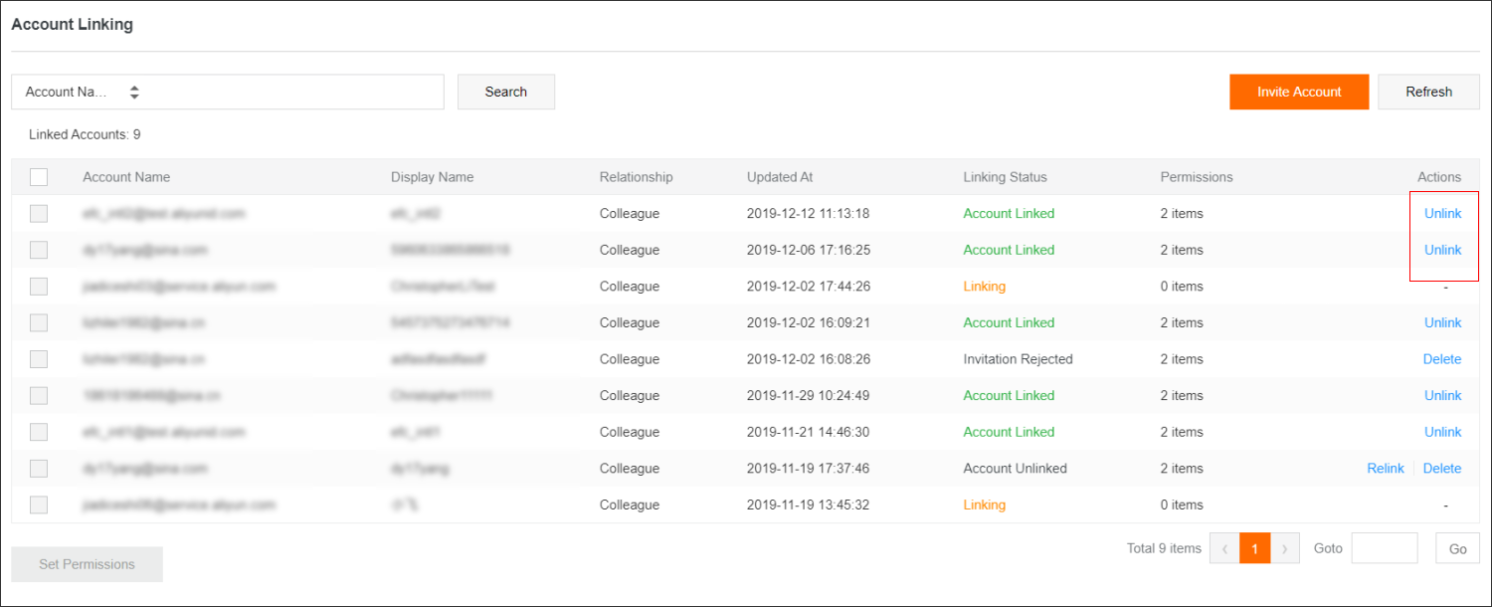Unlink the account updated 2019-12-12 11:13:18

[x=1442, y=213]
